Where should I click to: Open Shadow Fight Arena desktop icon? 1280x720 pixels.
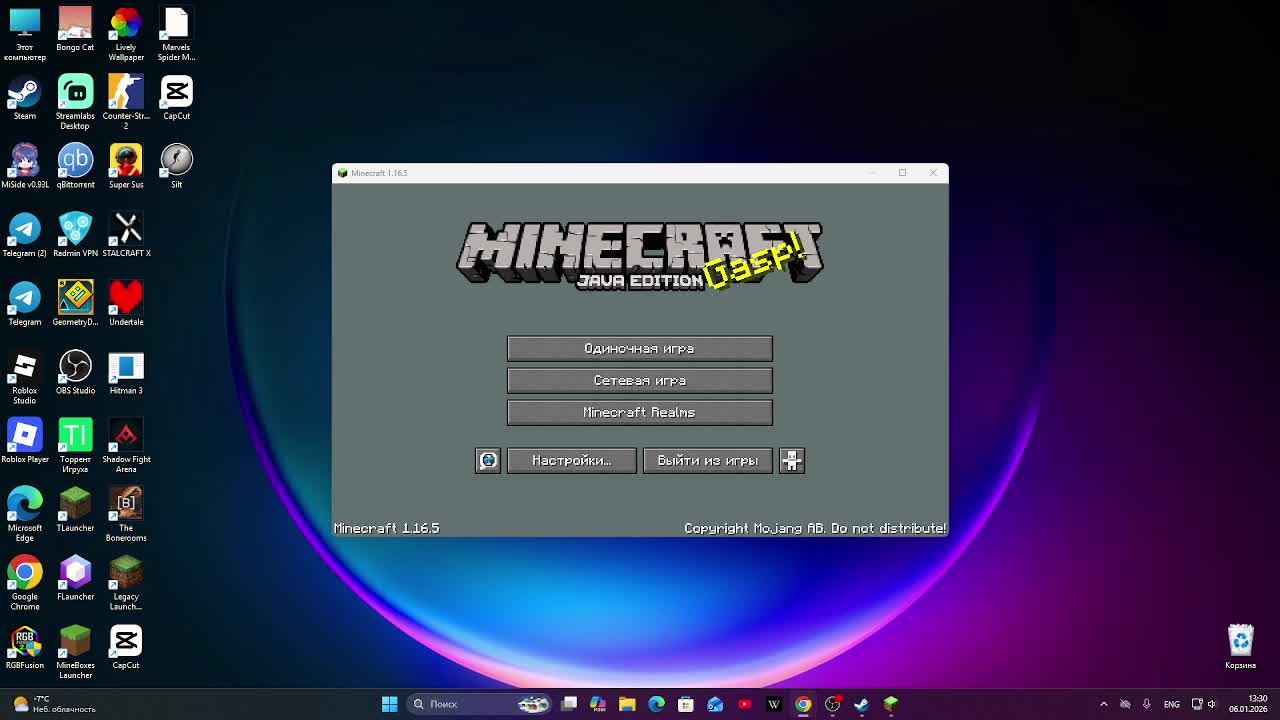126,446
